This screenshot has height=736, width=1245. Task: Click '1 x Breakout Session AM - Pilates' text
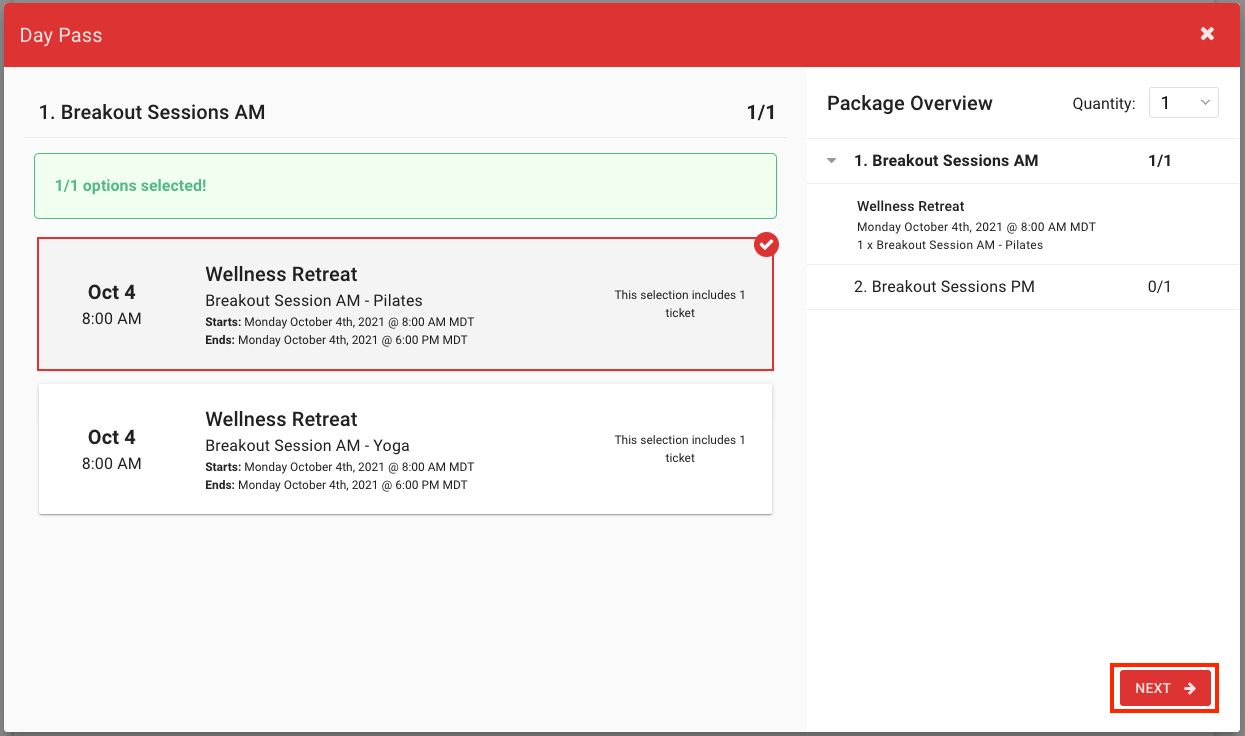(x=950, y=245)
